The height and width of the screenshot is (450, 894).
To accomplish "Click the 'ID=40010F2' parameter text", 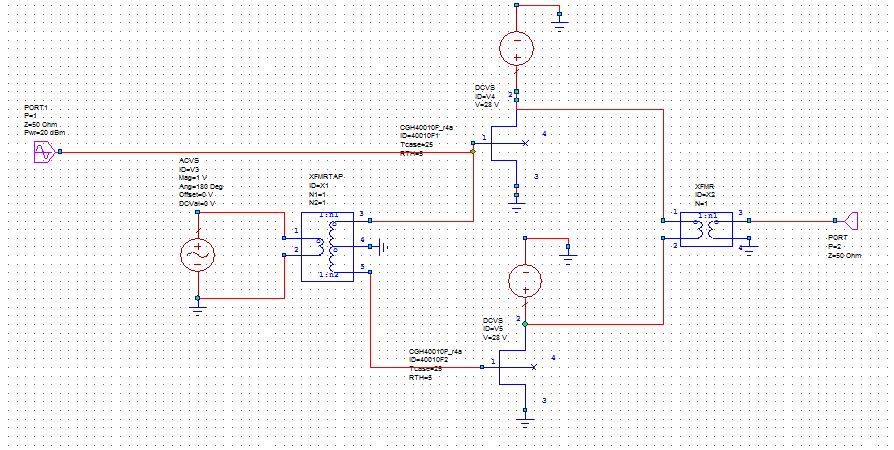I will [x=430, y=360].
